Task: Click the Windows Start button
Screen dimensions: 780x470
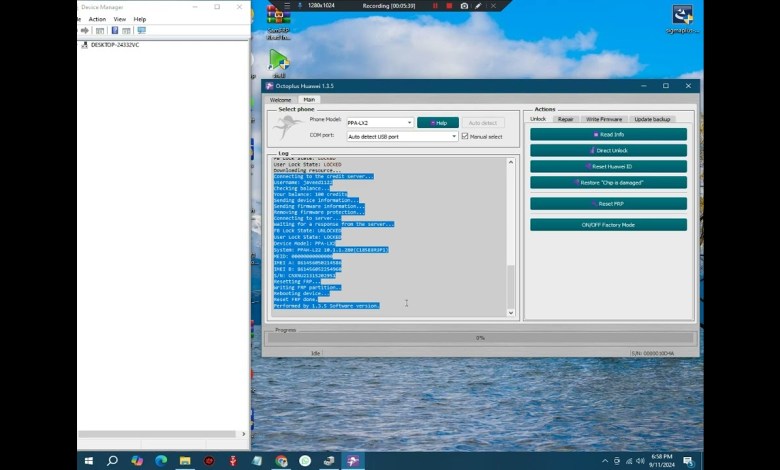Action: (88, 461)
